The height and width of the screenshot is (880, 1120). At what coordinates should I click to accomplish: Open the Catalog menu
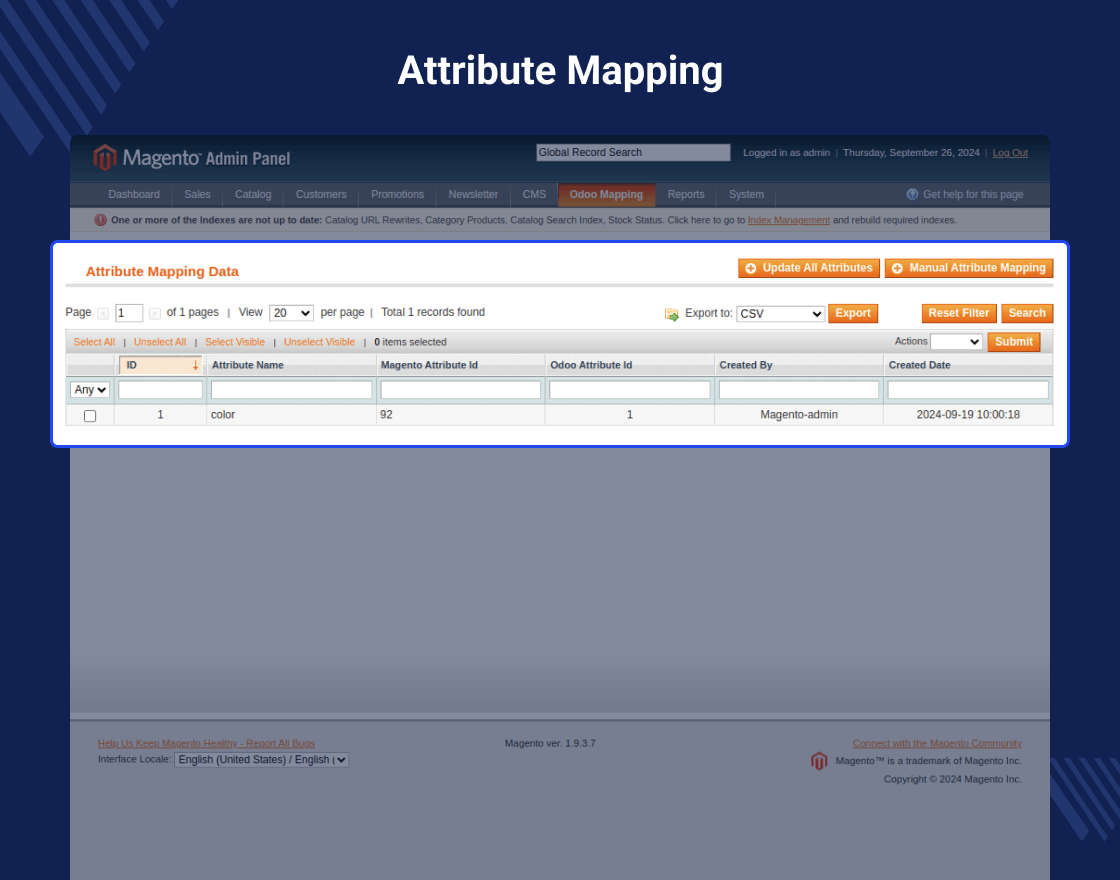[x=253, y=194]
